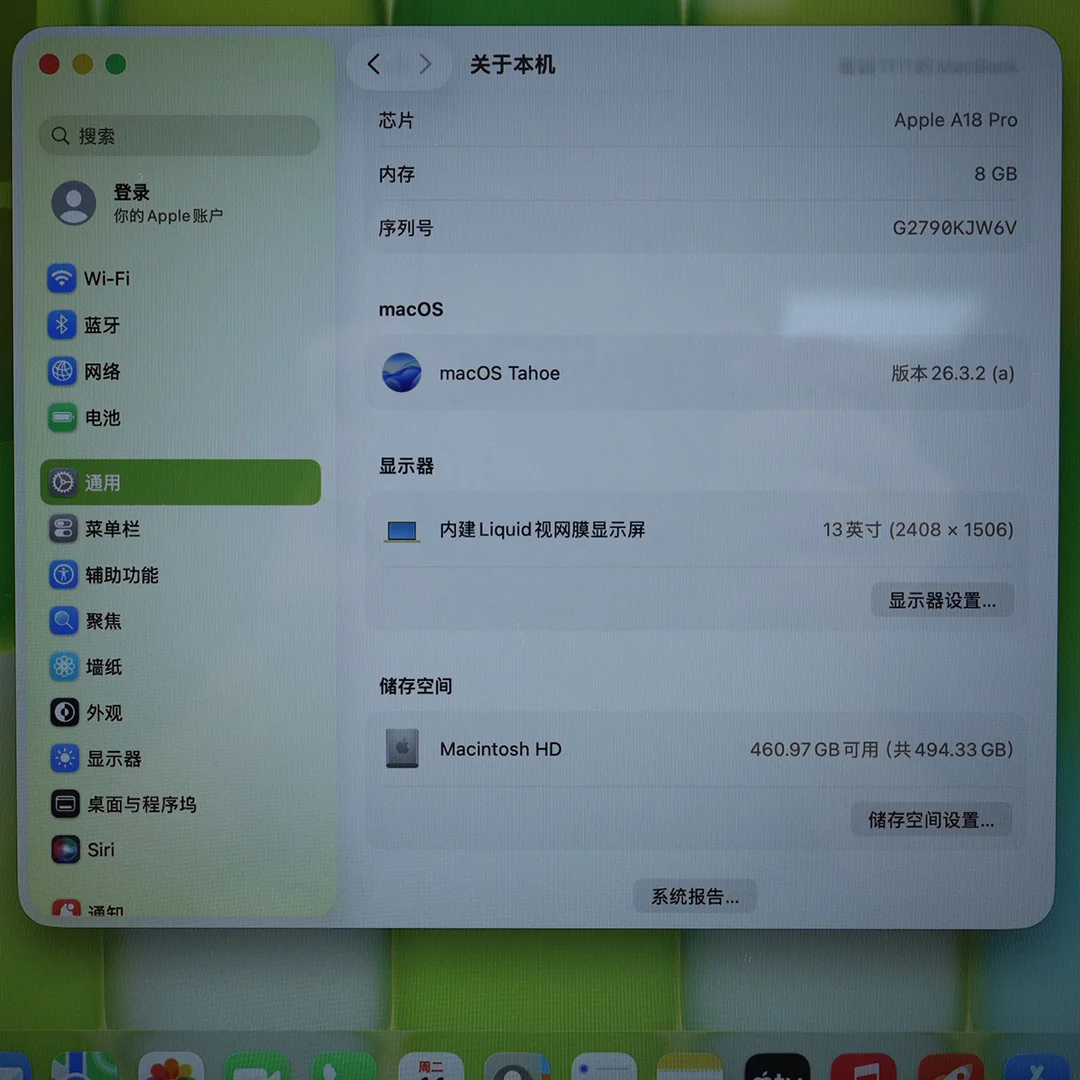Select the 通用 sidebar item

coord(180,482)
